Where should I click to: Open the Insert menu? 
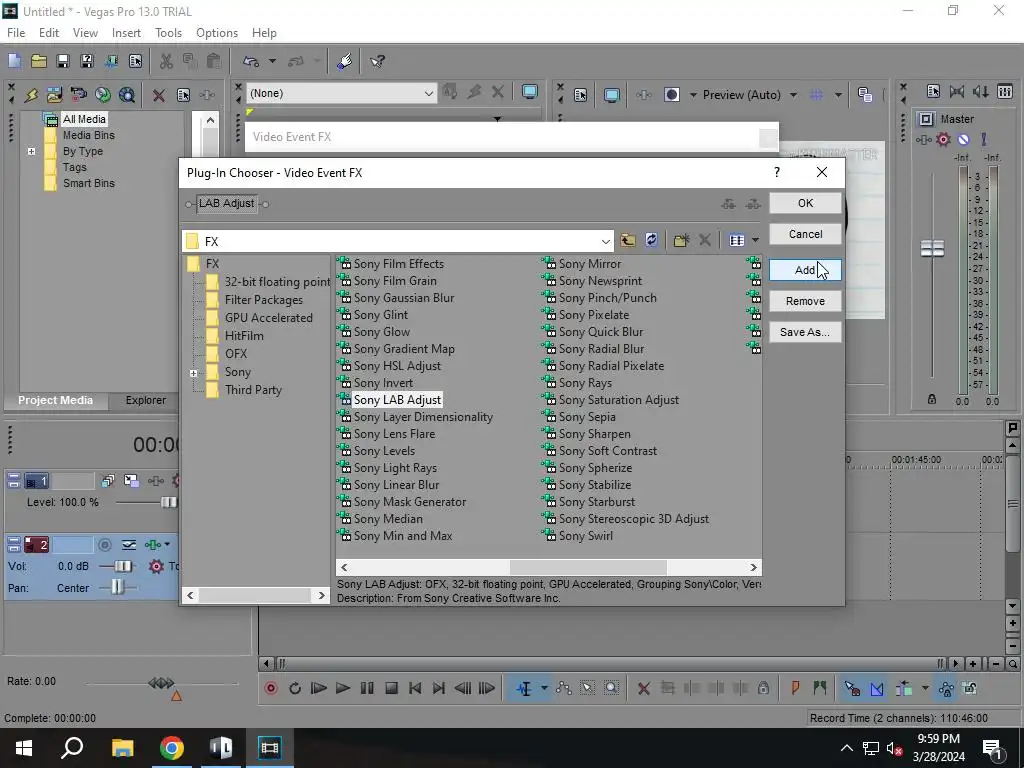click(126, 33)
